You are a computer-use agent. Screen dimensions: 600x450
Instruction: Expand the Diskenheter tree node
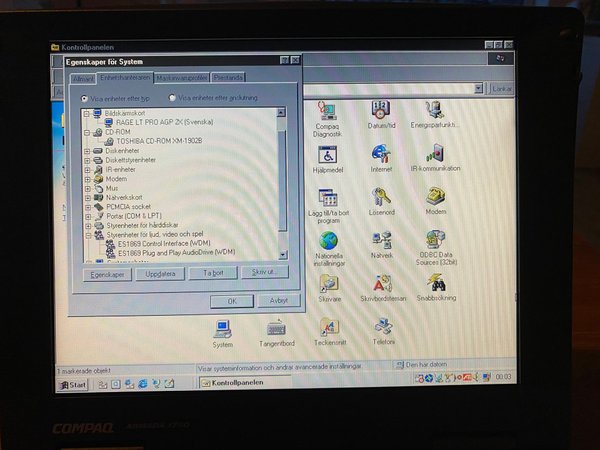[87, 151]
